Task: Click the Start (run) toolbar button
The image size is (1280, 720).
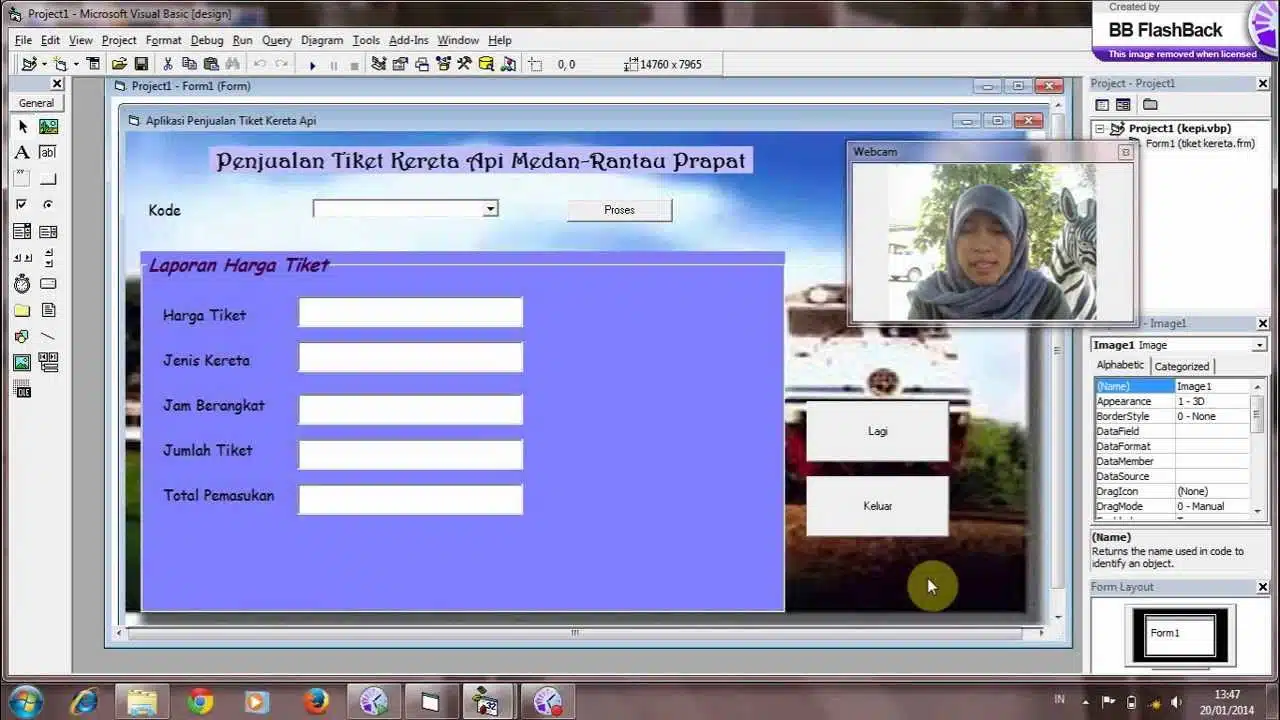Action: click(x=312, y=65)
